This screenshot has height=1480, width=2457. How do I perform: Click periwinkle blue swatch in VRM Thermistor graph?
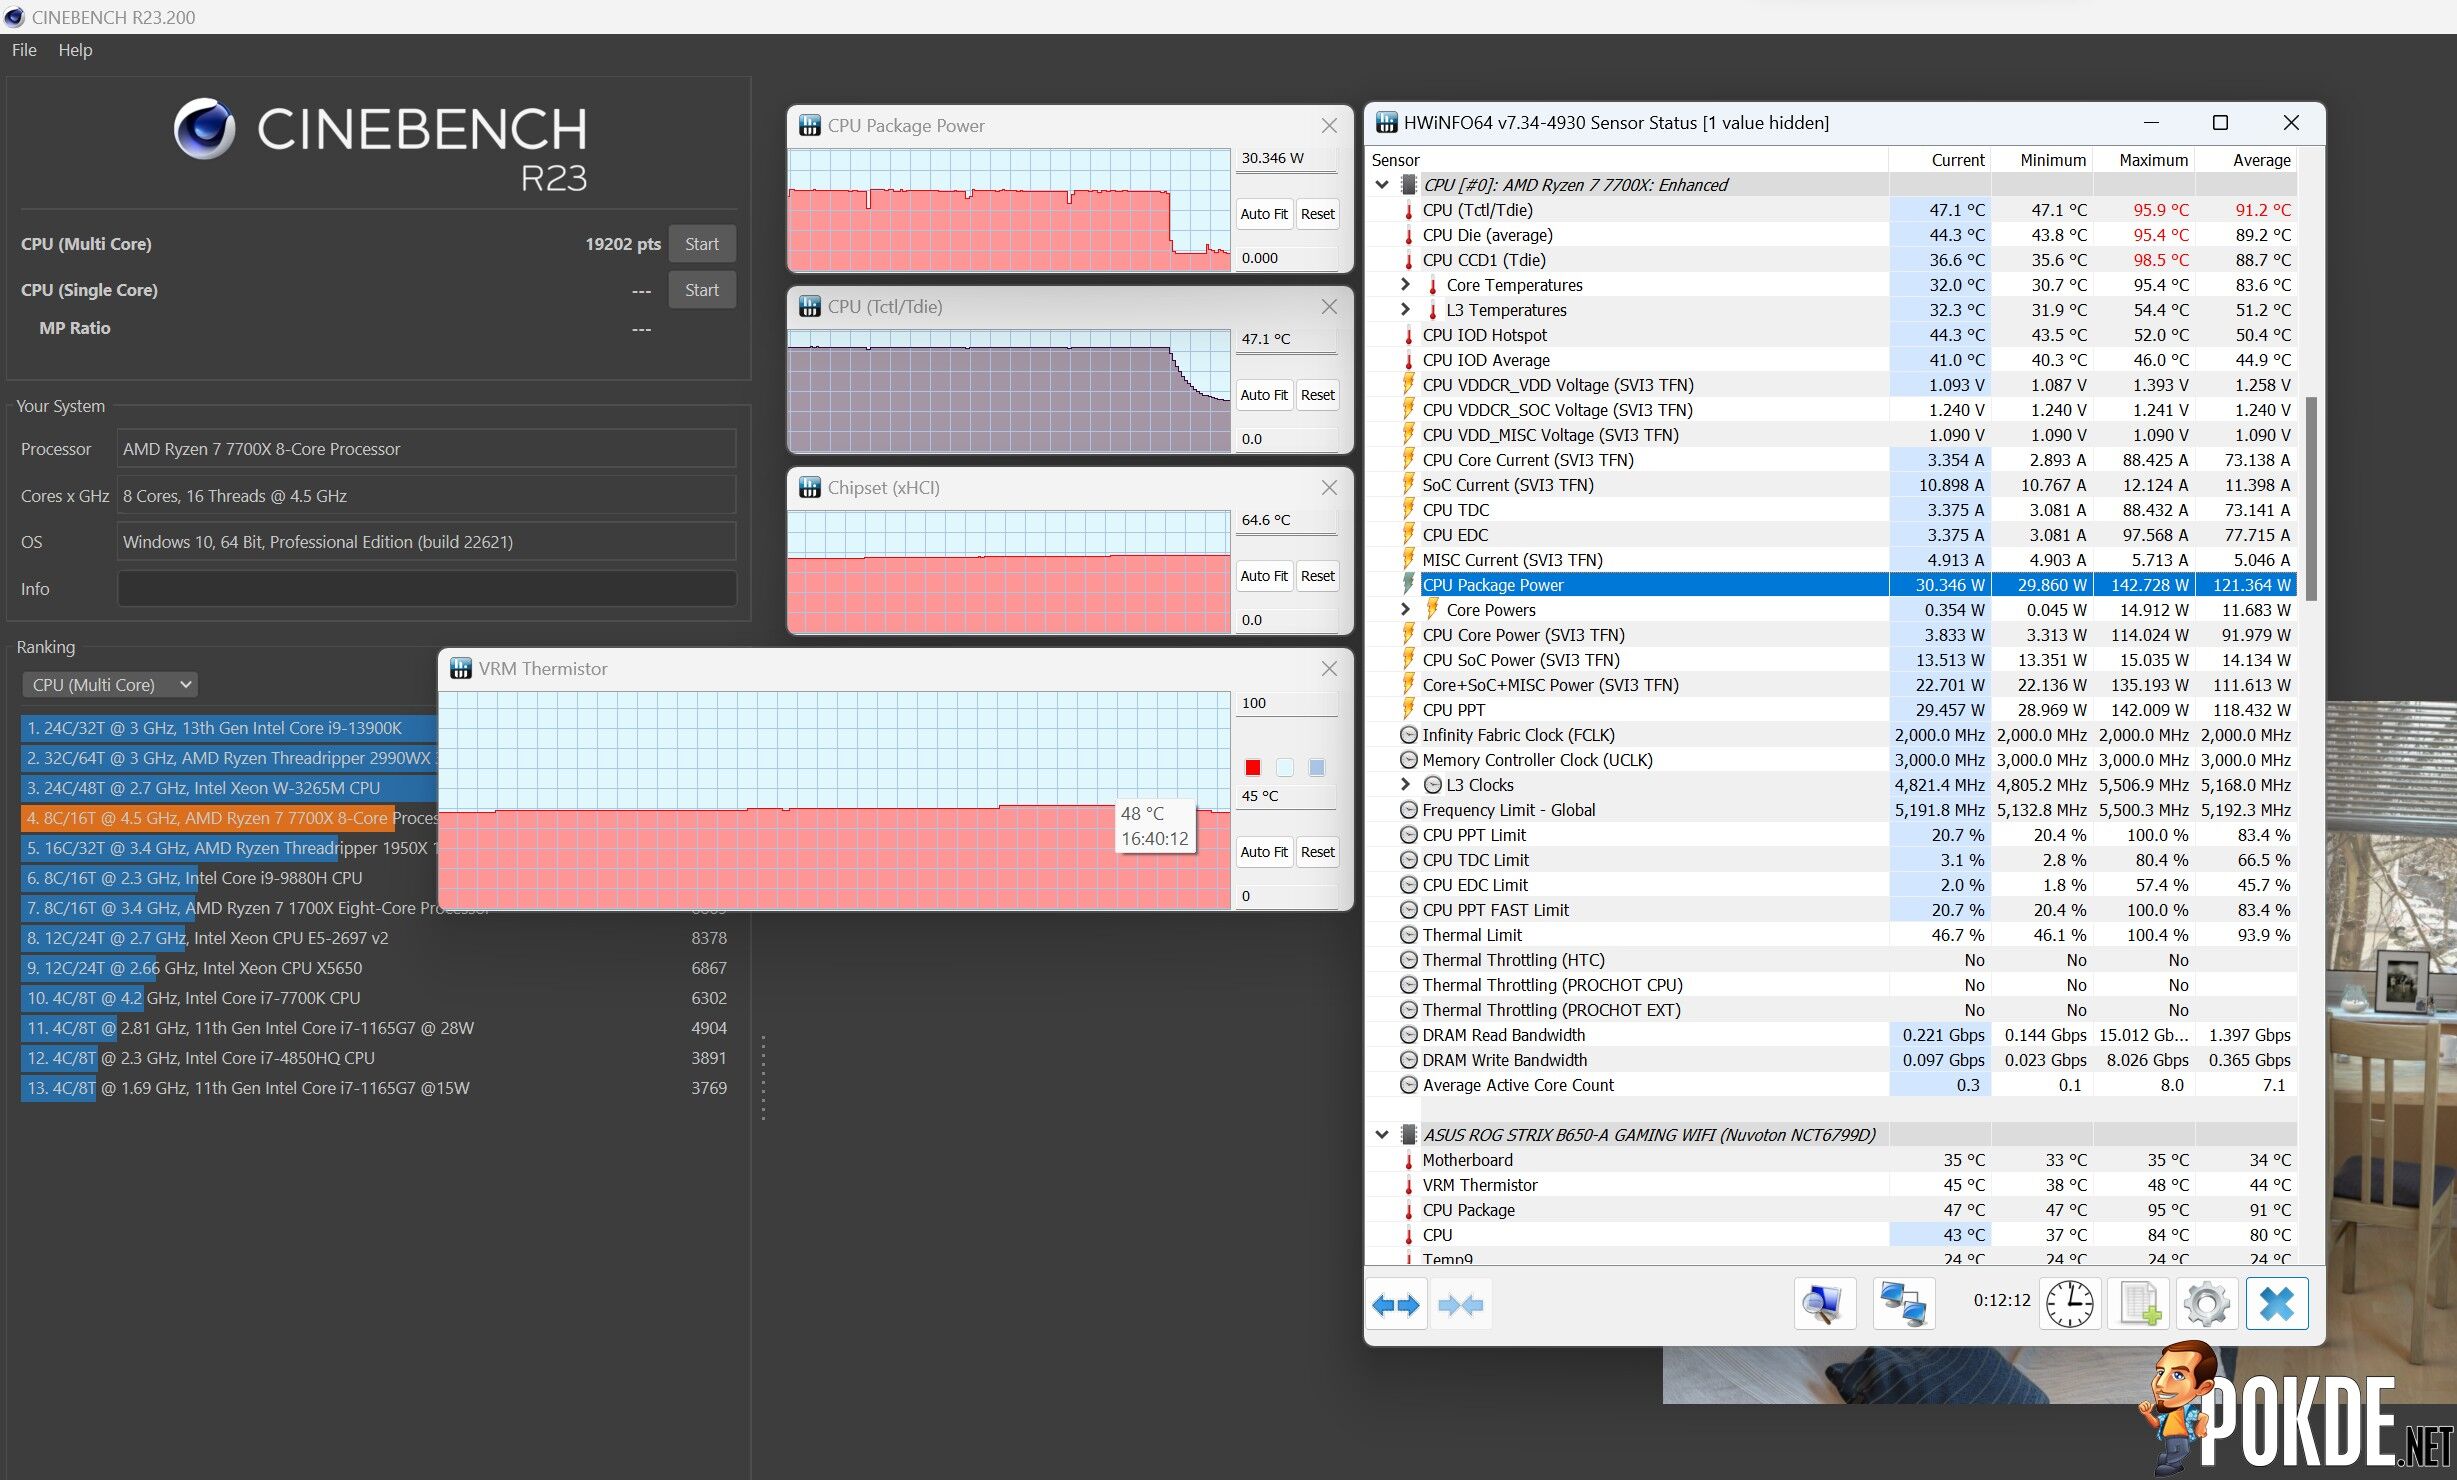1317,767
